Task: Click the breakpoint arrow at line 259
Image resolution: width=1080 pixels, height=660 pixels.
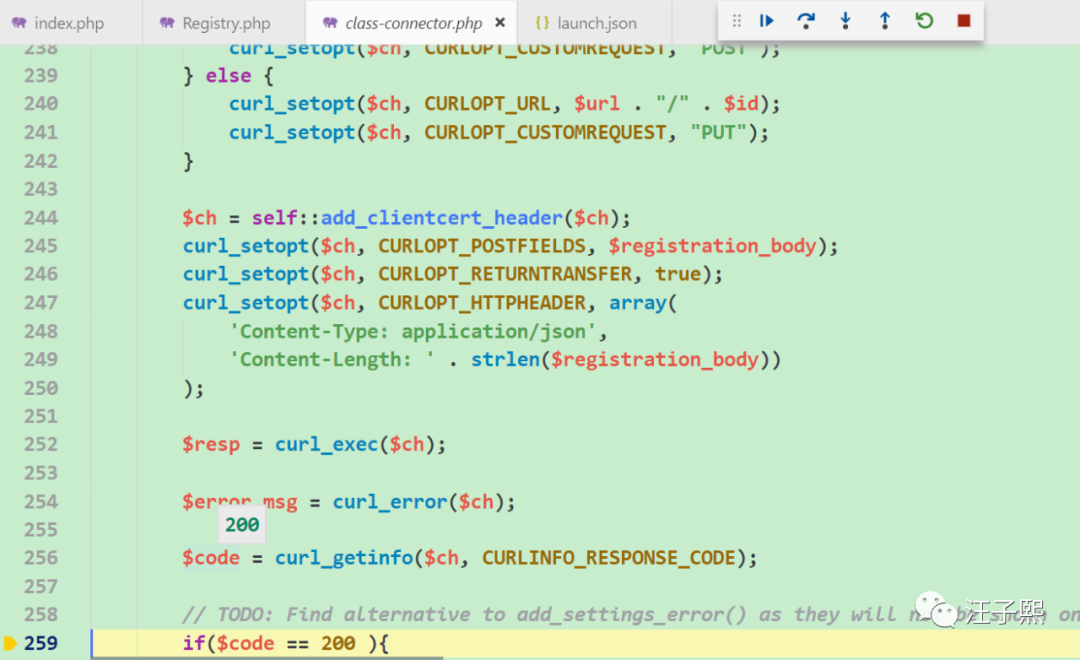Action: 10,643
